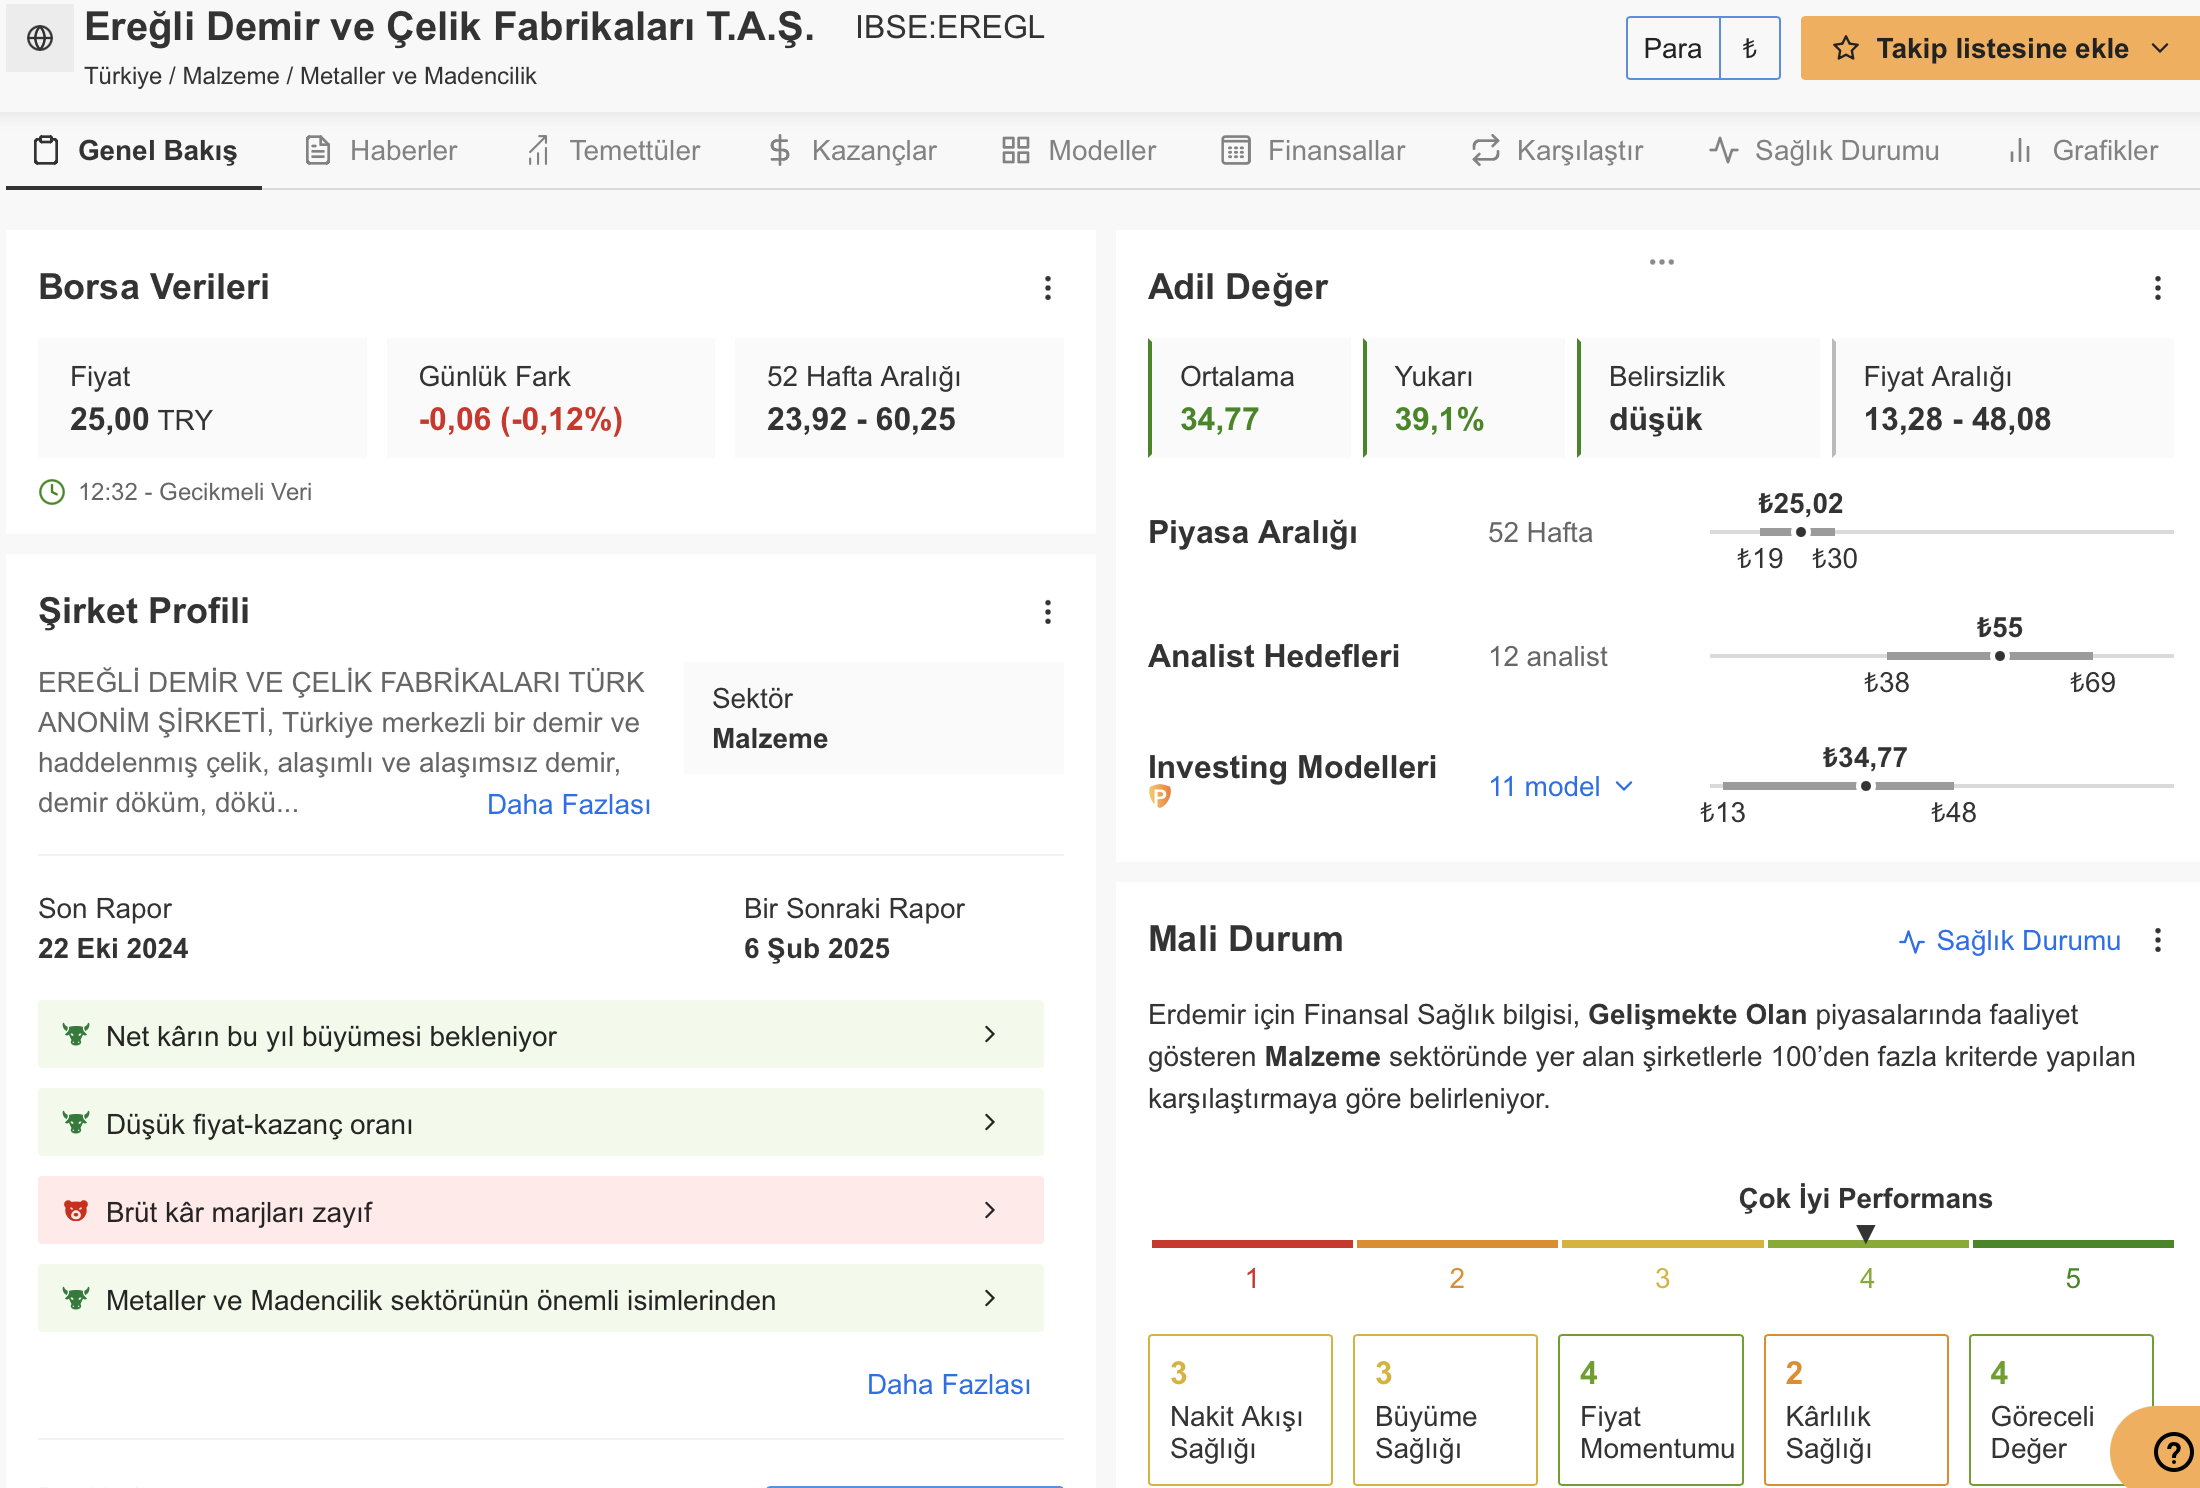
Task: Click the Fiyat Aralığı 13,28 - 48,08 value
Action: [1957, 419]
